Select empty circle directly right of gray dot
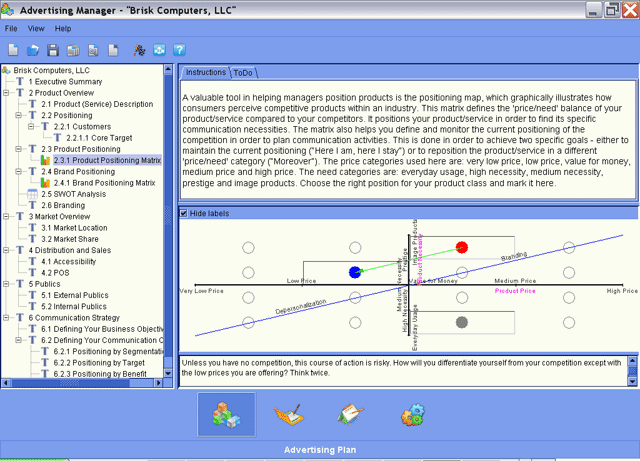The width and height of the screenshot is (640, 461). (x=569, y=323)
